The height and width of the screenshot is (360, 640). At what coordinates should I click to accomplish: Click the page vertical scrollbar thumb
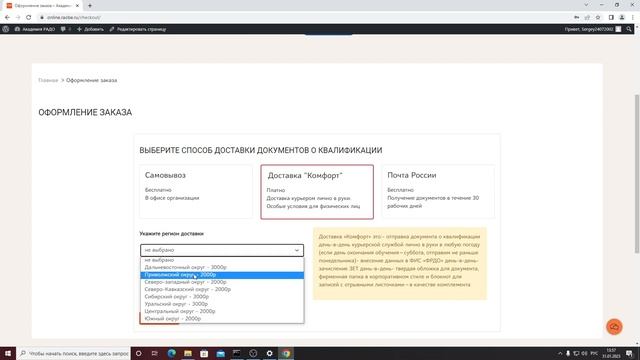[637, 173]
